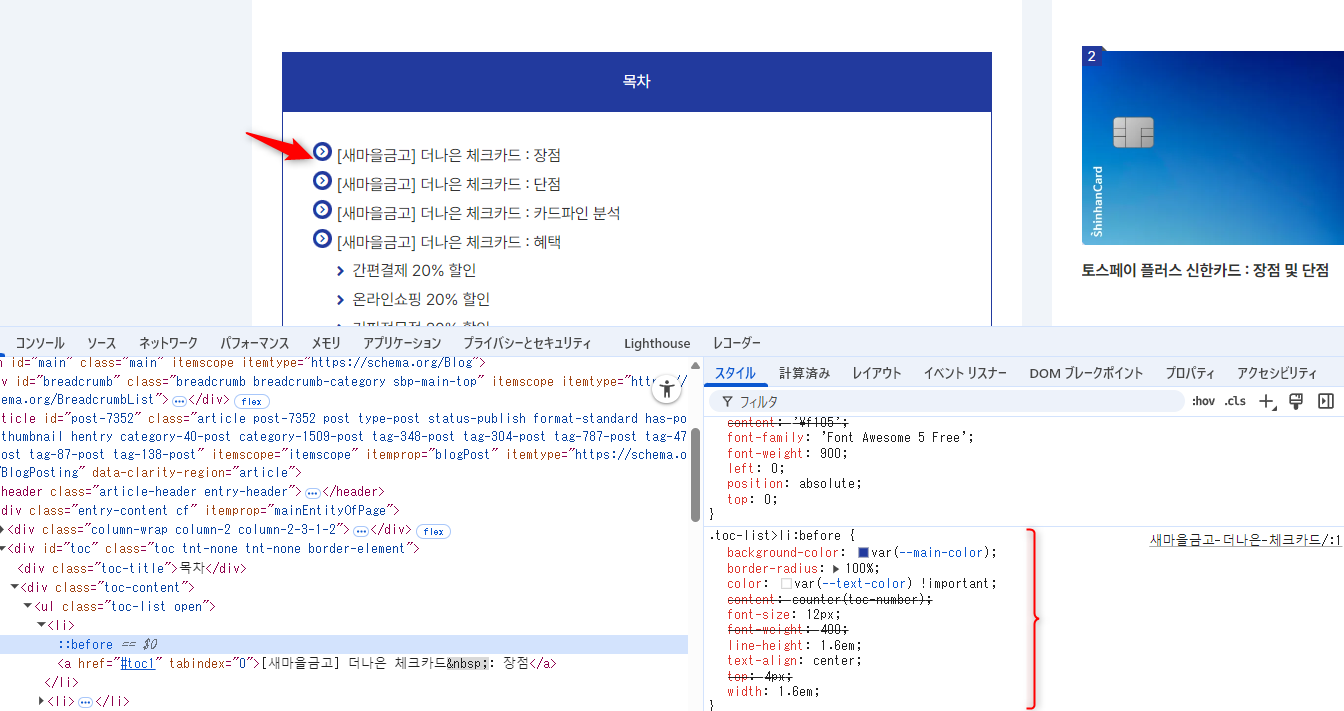Image resolution: width=1344 pixels, height=711 pixels.
Task: Select the イベント リスナー subtab
Action: coord(965,373)
